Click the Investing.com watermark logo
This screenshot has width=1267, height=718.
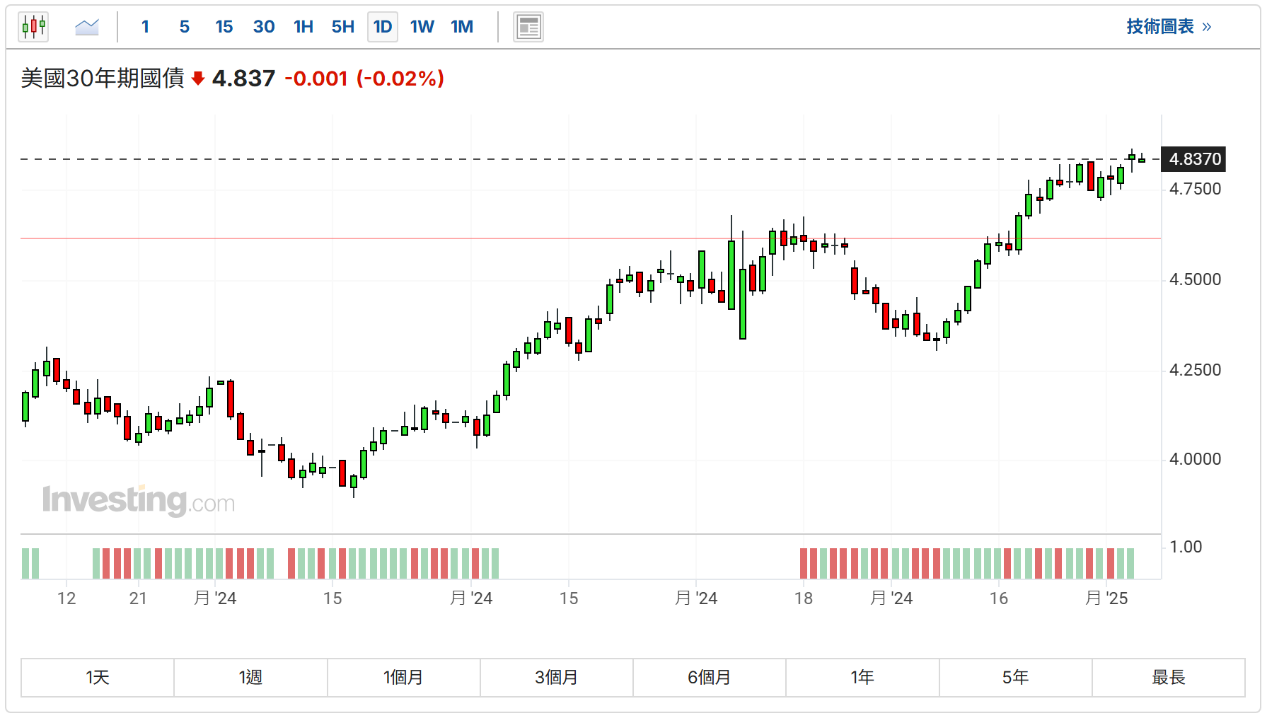click(x=138, y=500)
